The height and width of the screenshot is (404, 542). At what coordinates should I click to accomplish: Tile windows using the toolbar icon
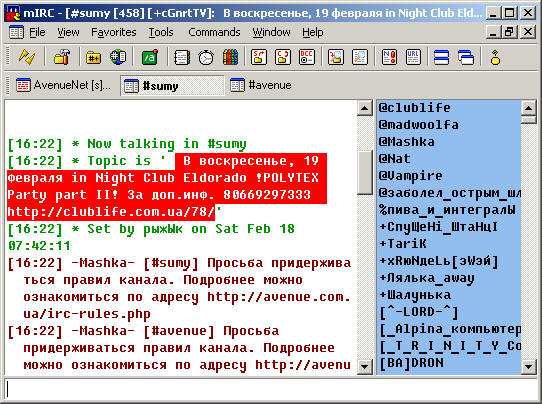click(x=441, y=57)
